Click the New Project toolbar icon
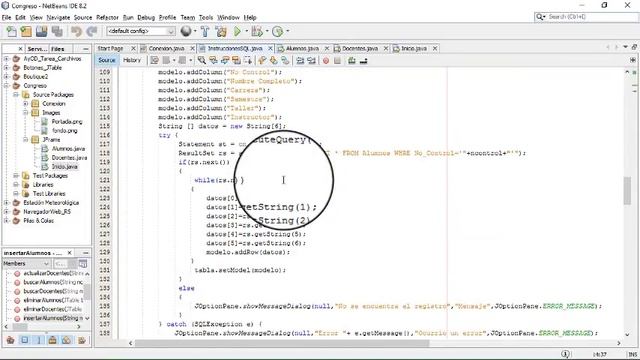This screenshot has height=360, width=640. pyautogui.click(x=26, y=31)
